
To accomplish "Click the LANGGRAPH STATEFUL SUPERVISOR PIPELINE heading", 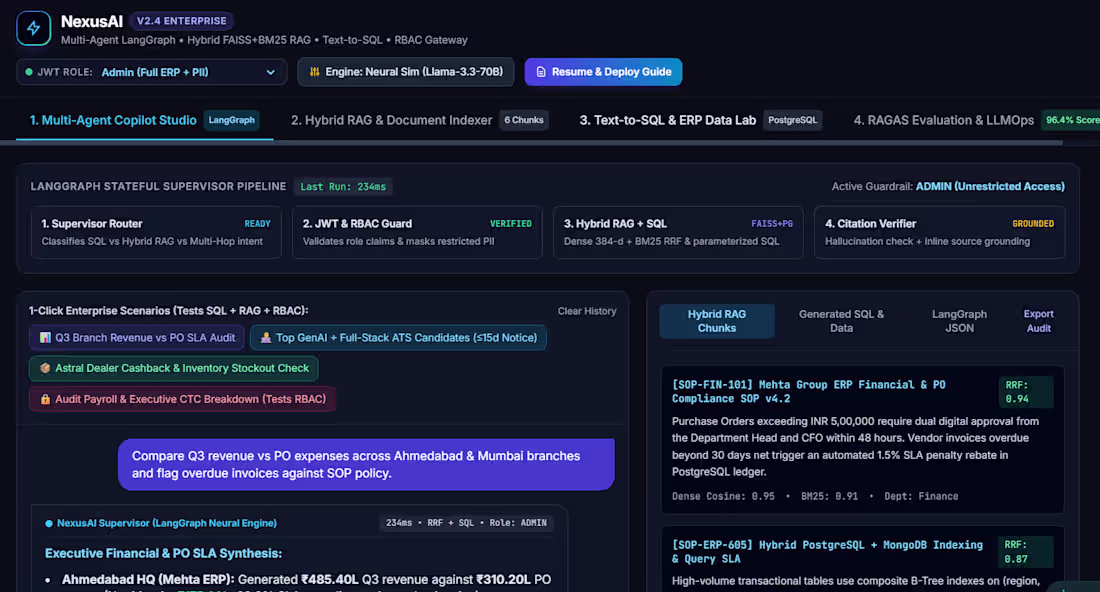I will (158, 187).
